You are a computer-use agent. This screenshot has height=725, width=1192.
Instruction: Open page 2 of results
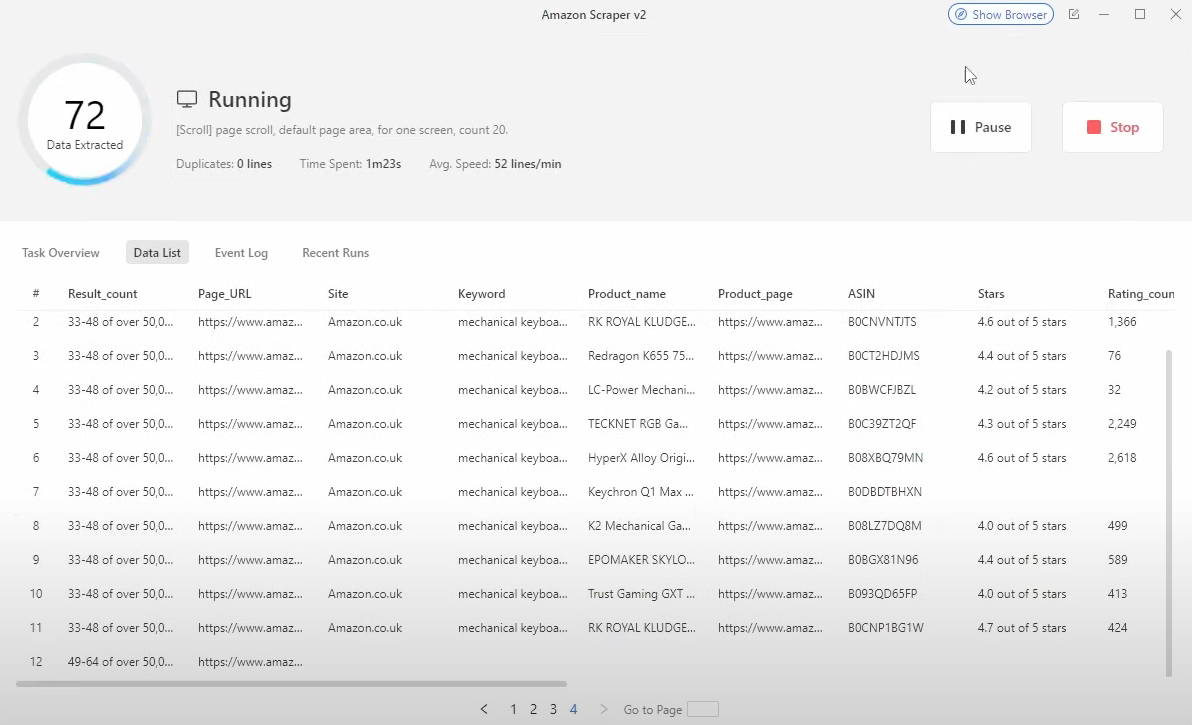[534, 709]
